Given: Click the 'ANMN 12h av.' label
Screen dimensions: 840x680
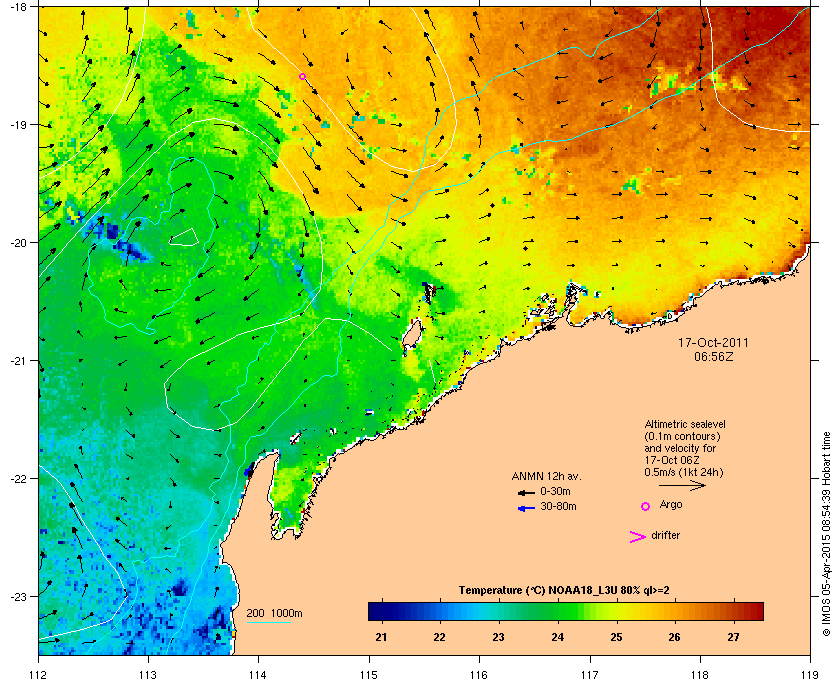Looking at the screenshot, I should [546, 476].
